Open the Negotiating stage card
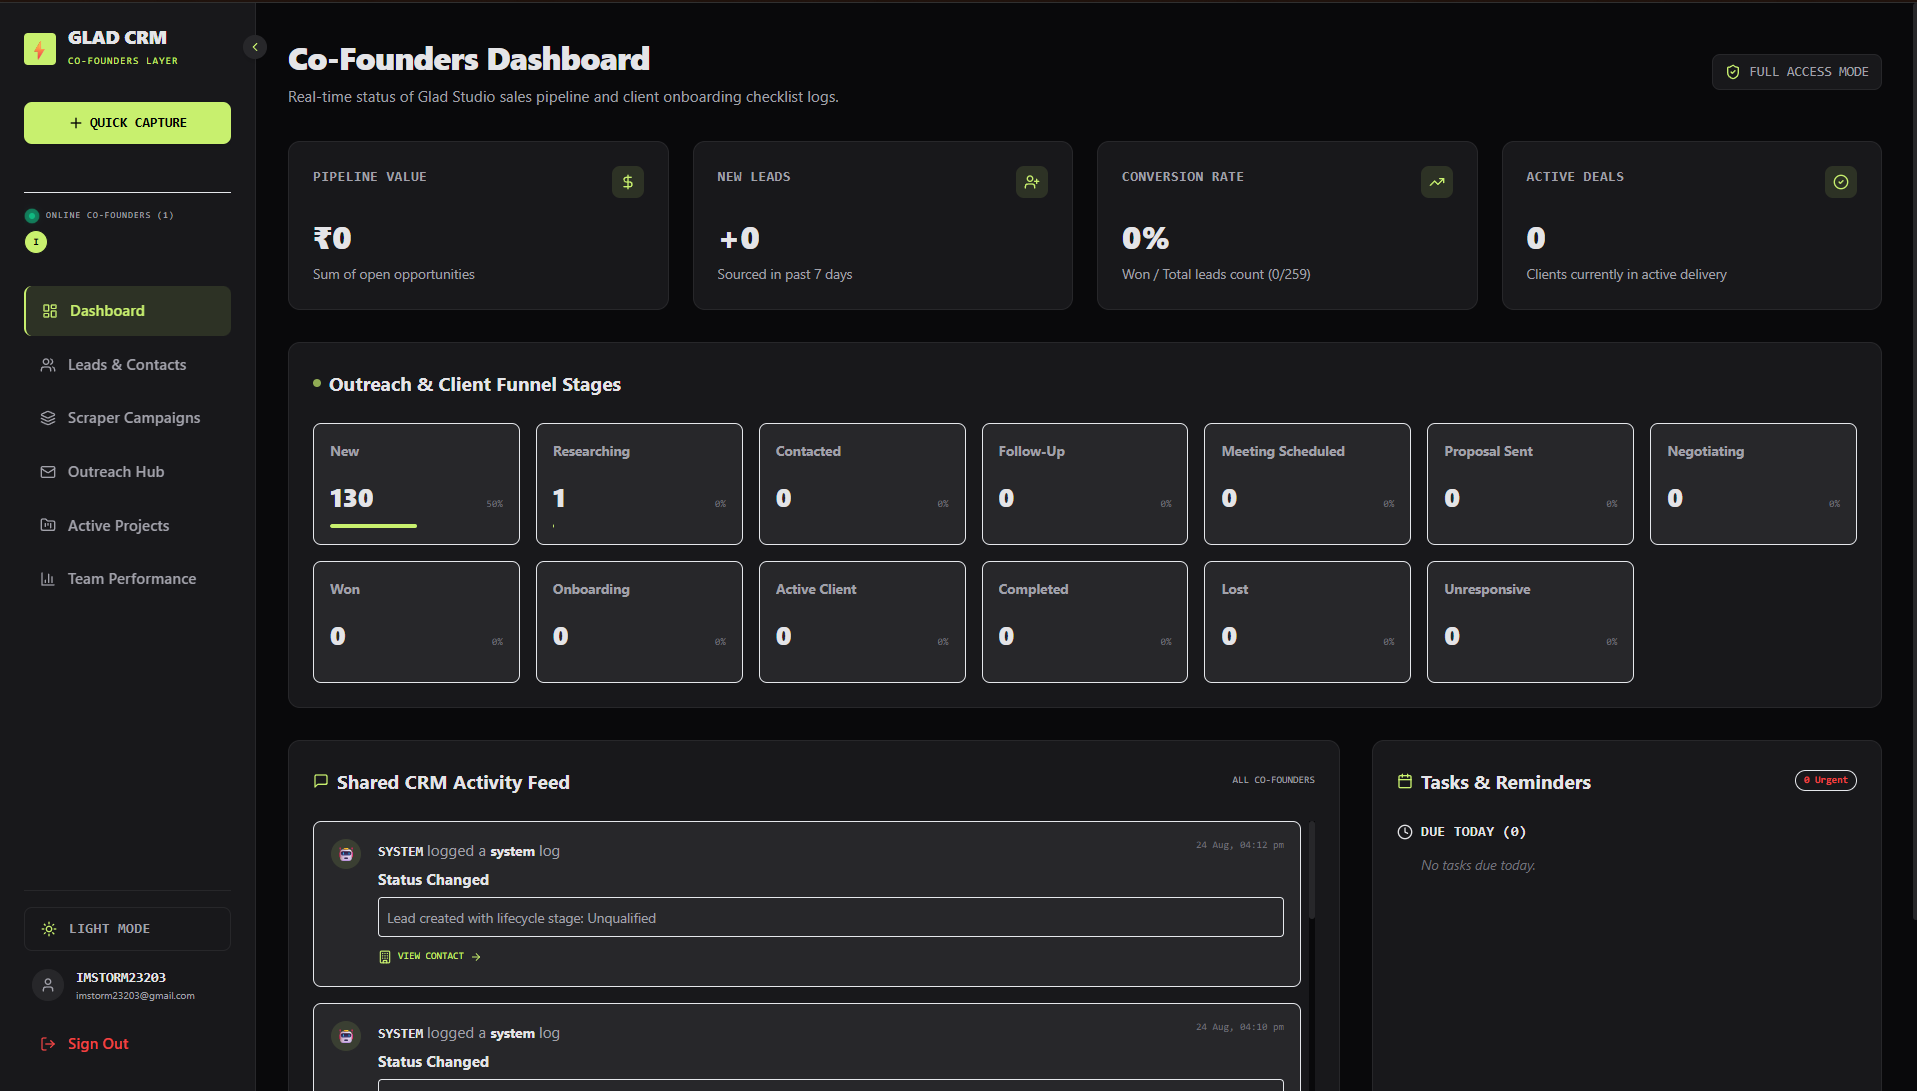 [x=1753, y=484]
